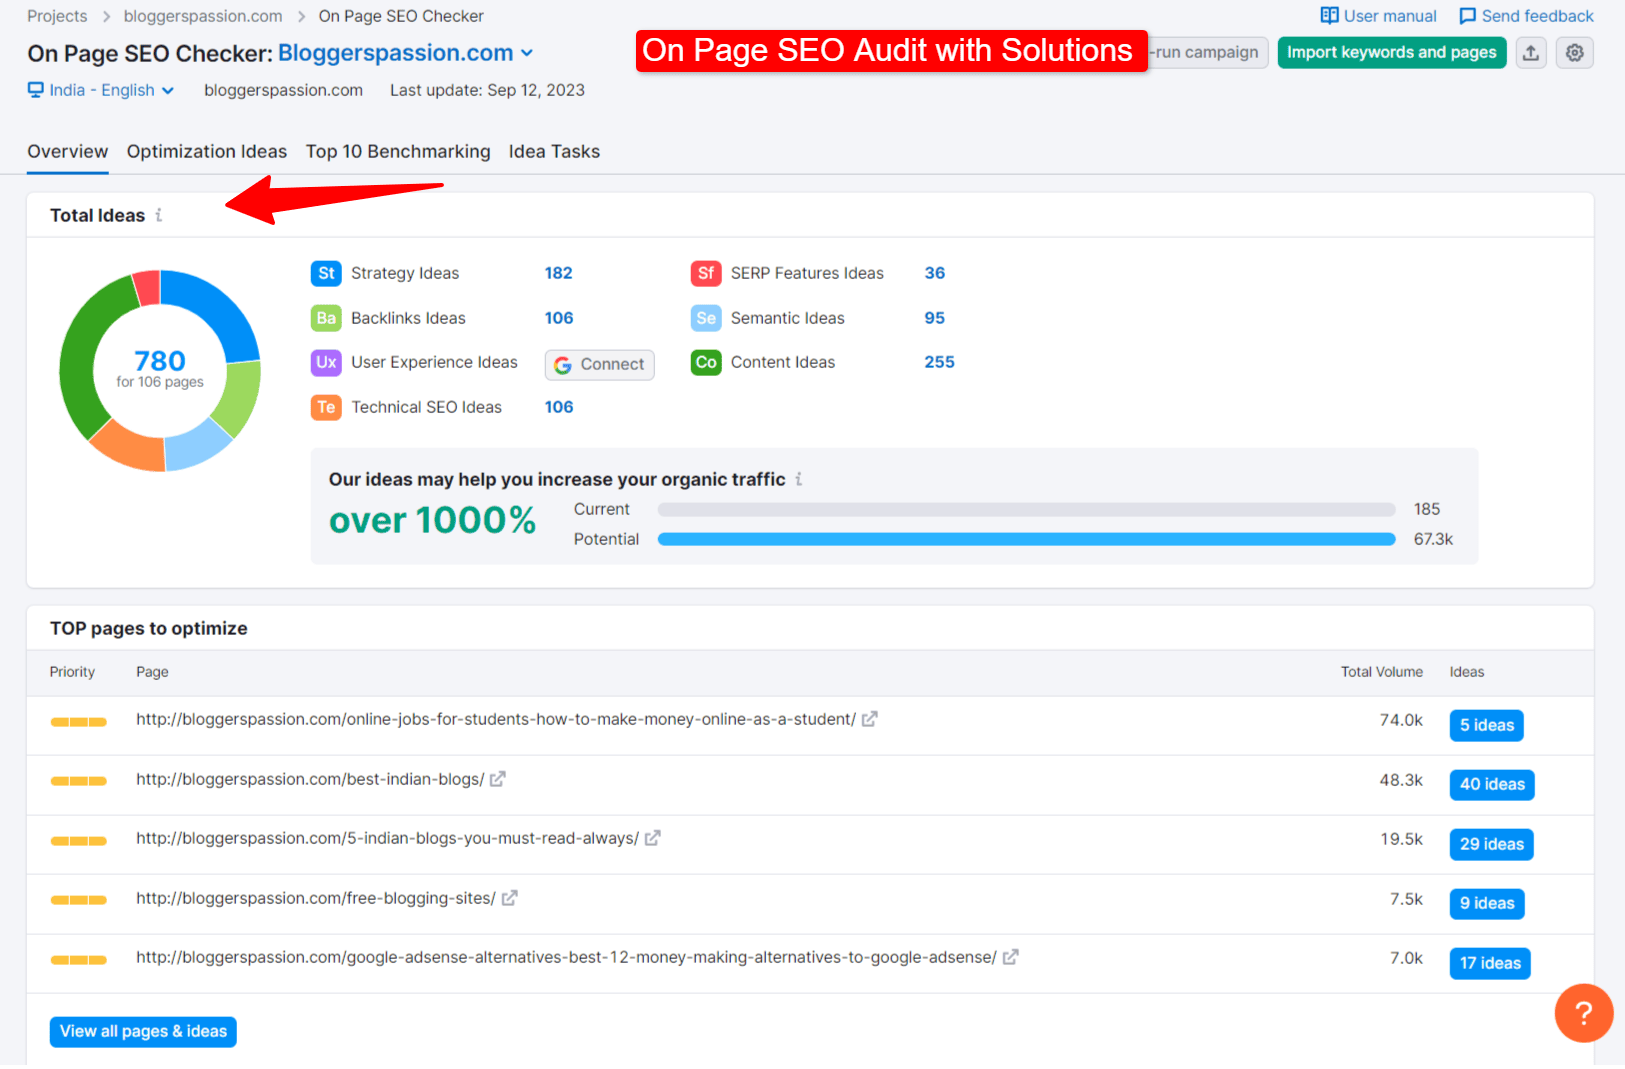1625x1069 pixels.
Task: Open the settings gear icon
Action: [x=1574, y=52]
